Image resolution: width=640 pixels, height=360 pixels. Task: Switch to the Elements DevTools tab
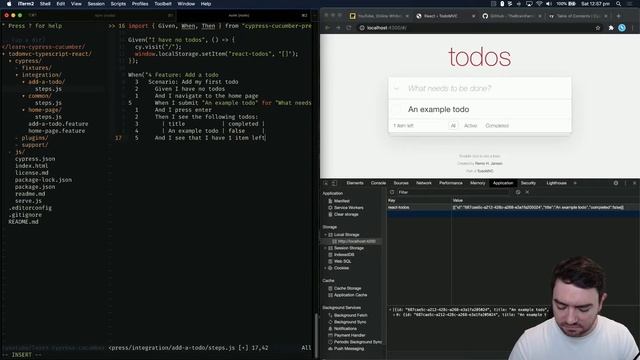(355, 183)
